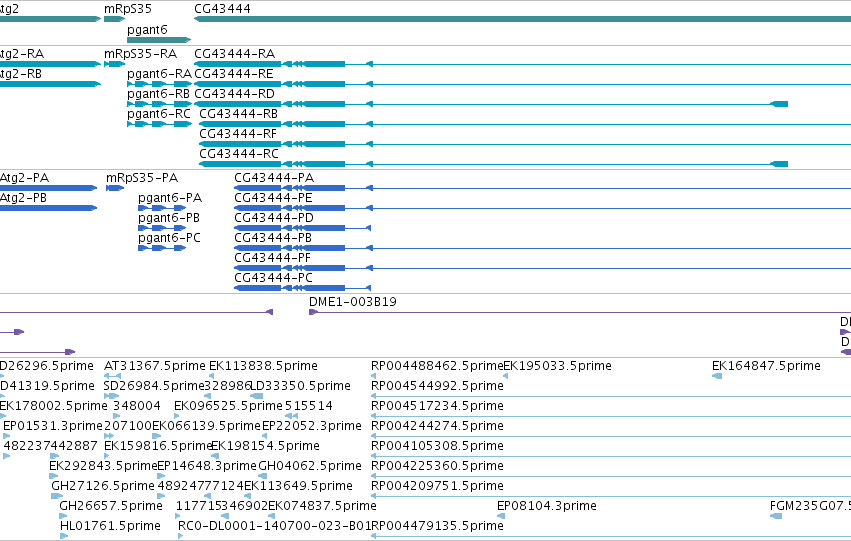Select the pgant6-RA transcript label

159,74
